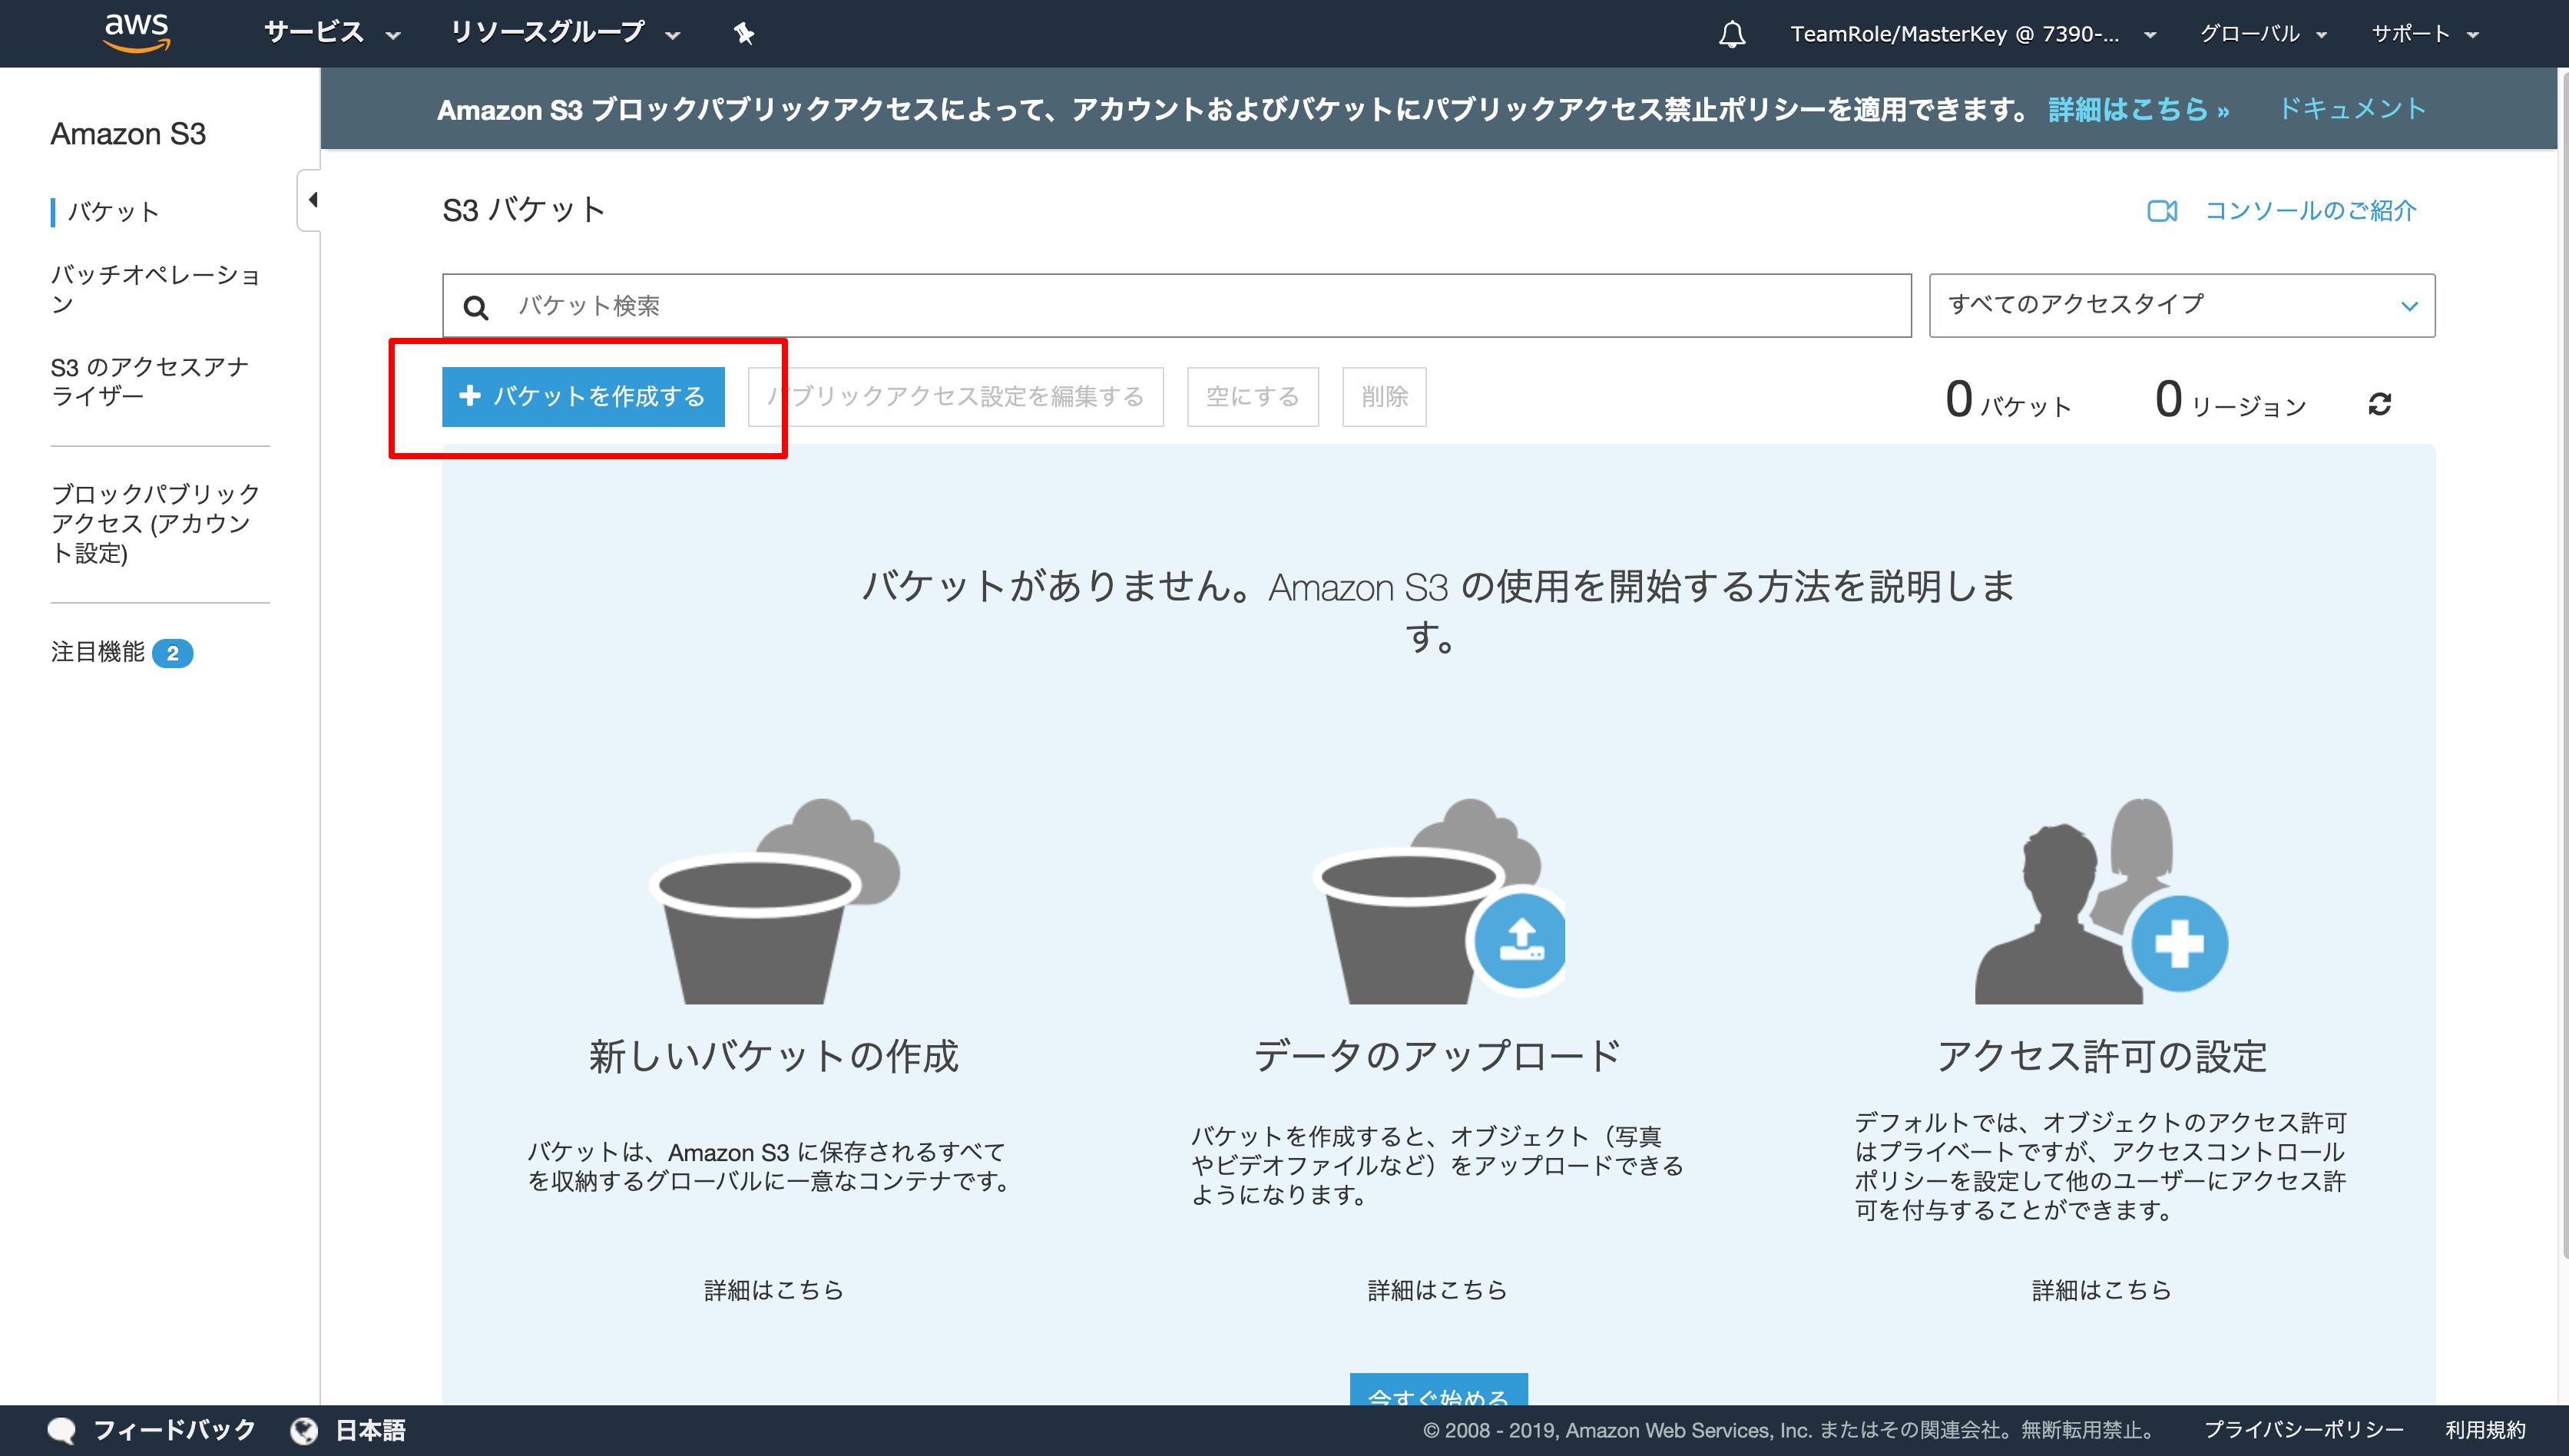Open the サポート dropdown menu

point(2425,34)
